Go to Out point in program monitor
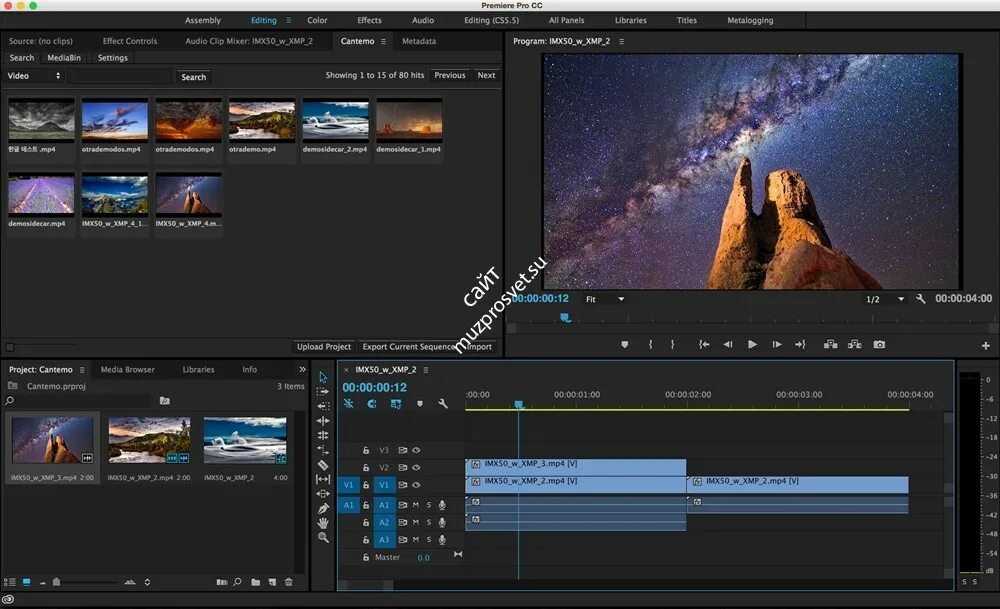Image resolution: width=1000 pixels, height=609 pixels. pos(800,344)
